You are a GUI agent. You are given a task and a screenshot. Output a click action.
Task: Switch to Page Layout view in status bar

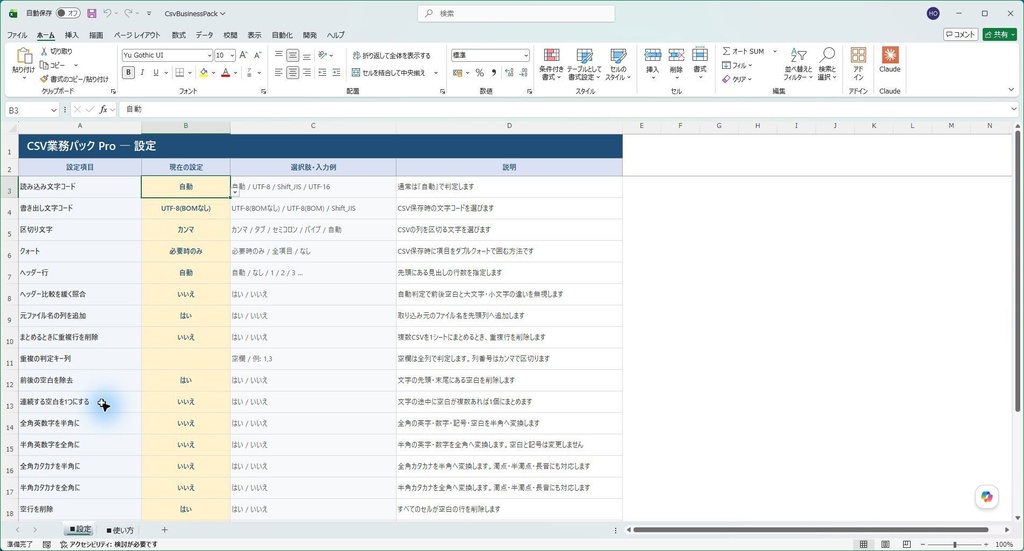(885, 544)
